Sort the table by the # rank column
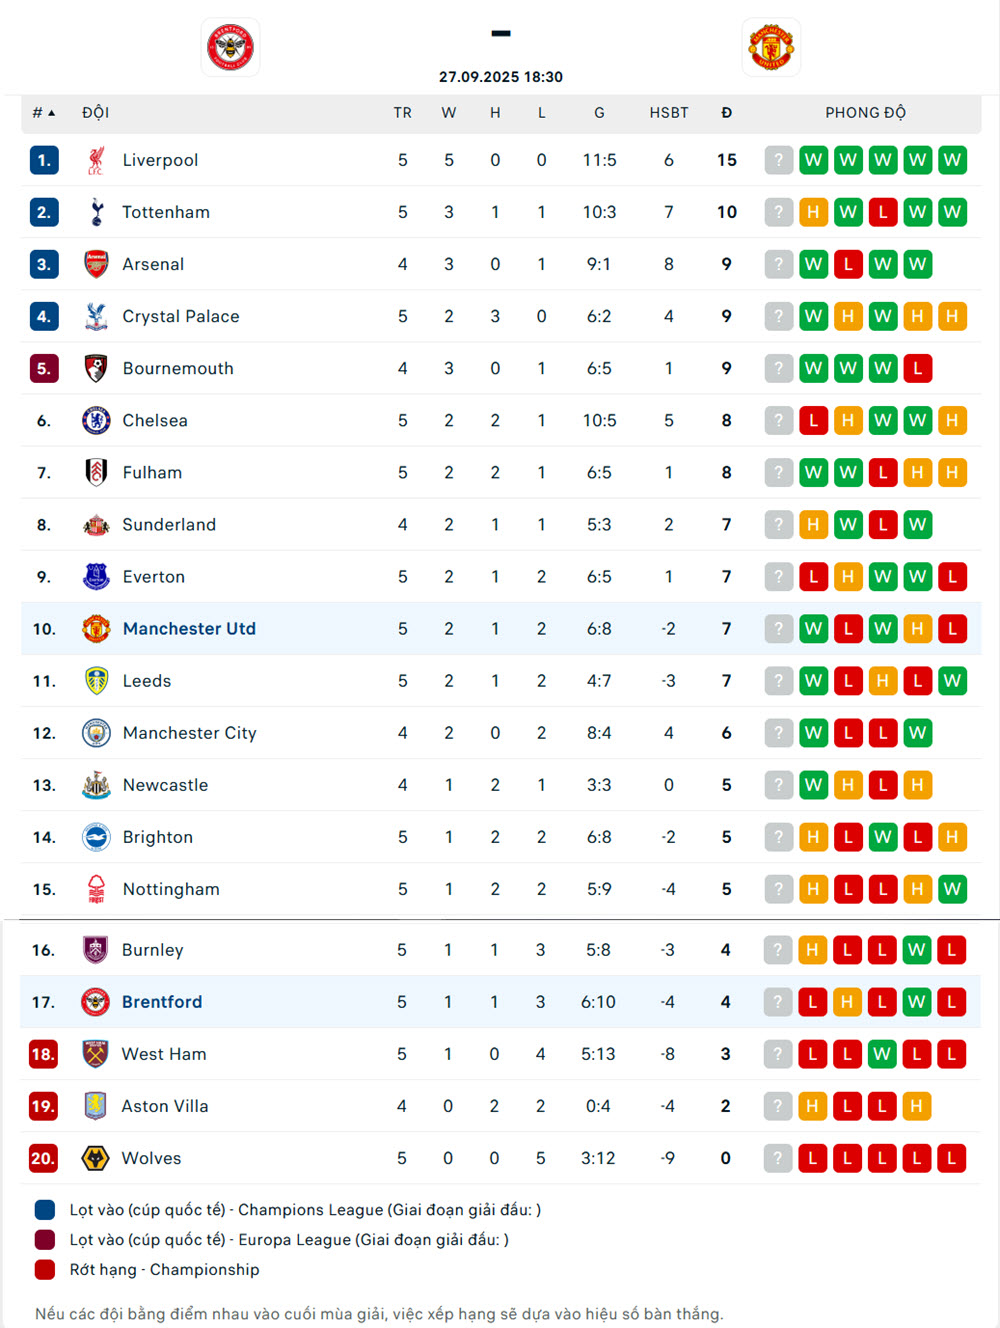 pyautogui.click(x=43, y=113)
